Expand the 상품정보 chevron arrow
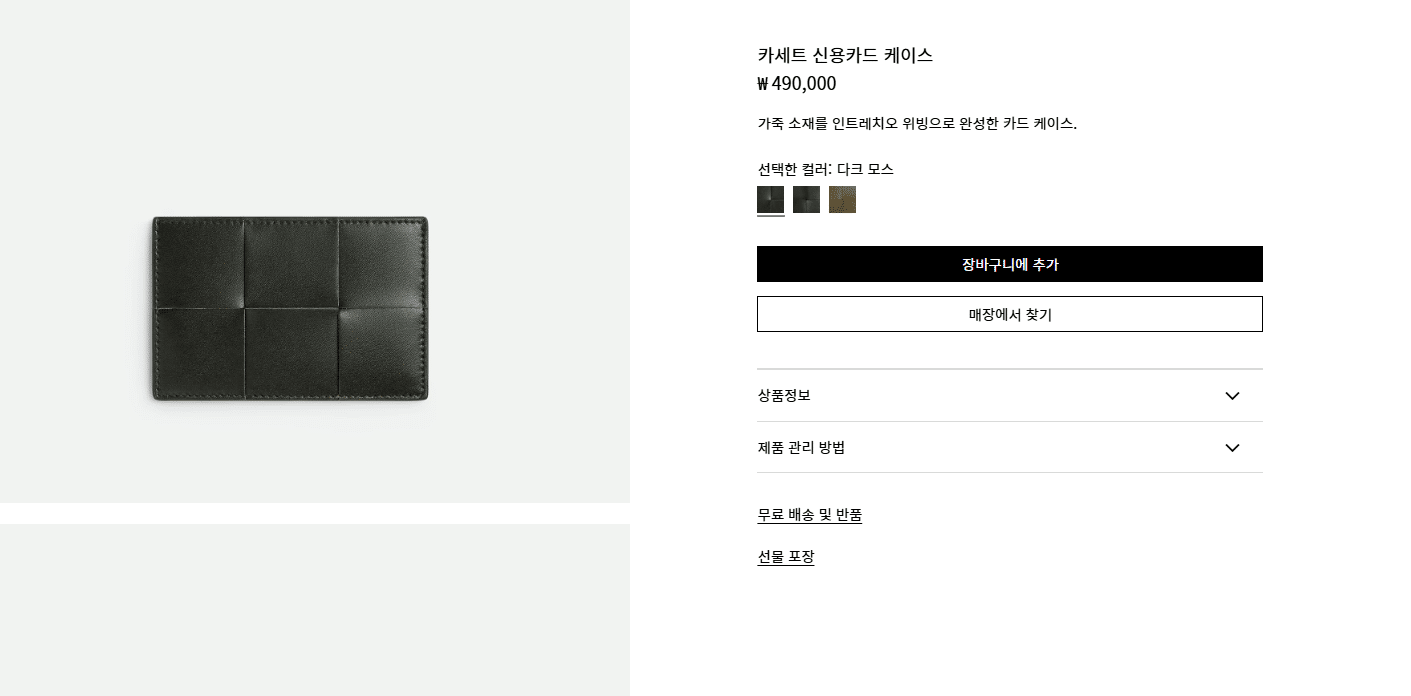Image resolution: width=1411 pixels, height=696 pixels. coord(1232,396)
